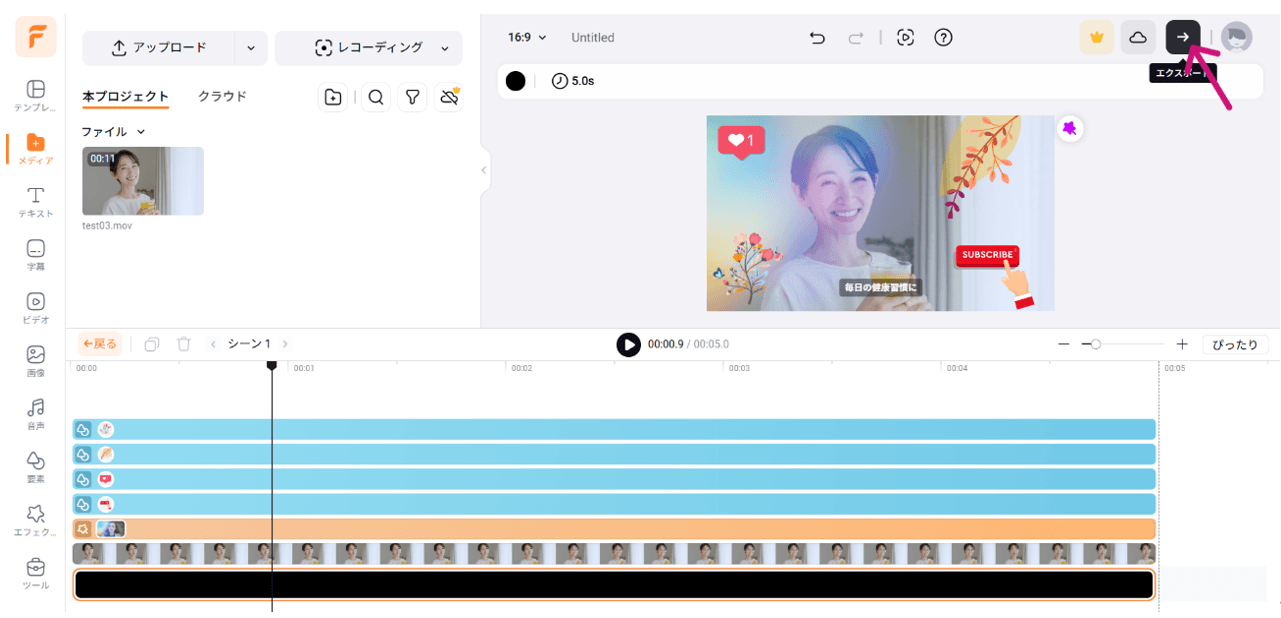This screenshot has width=1281, height=618.
Task: Search media files with magnifier icon
Action: (375, 97)
